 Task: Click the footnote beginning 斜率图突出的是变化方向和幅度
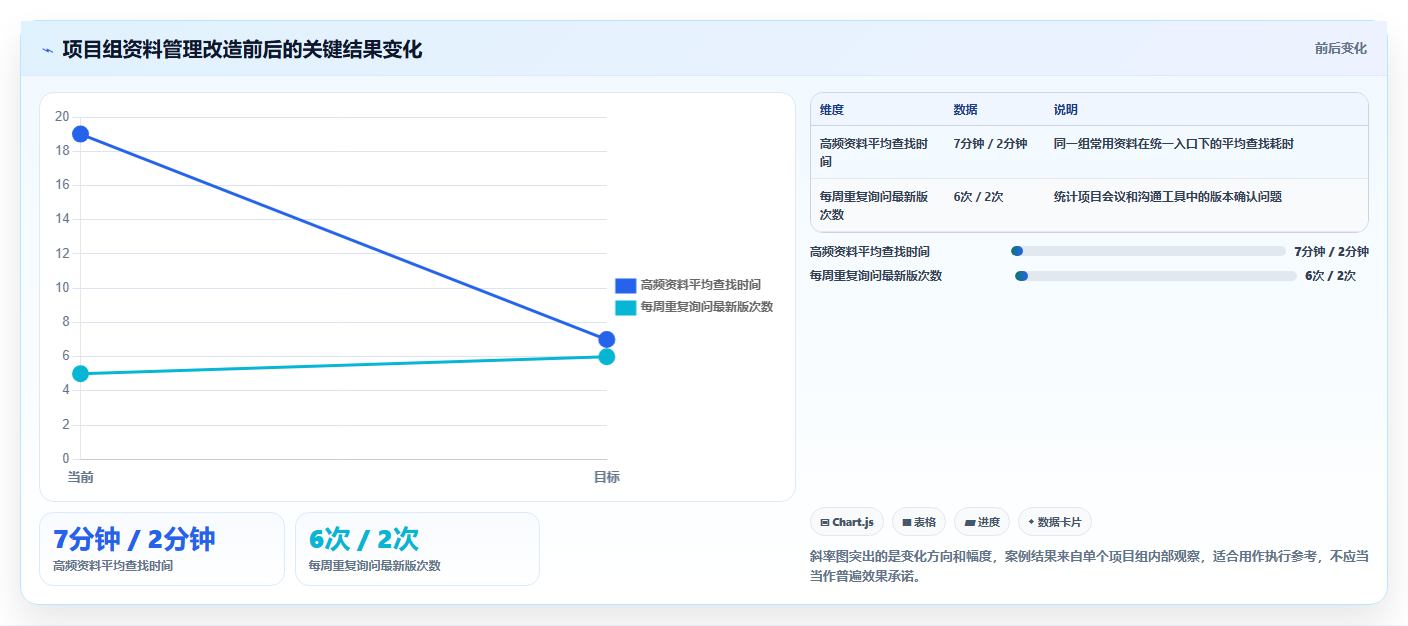(1089, 565)
